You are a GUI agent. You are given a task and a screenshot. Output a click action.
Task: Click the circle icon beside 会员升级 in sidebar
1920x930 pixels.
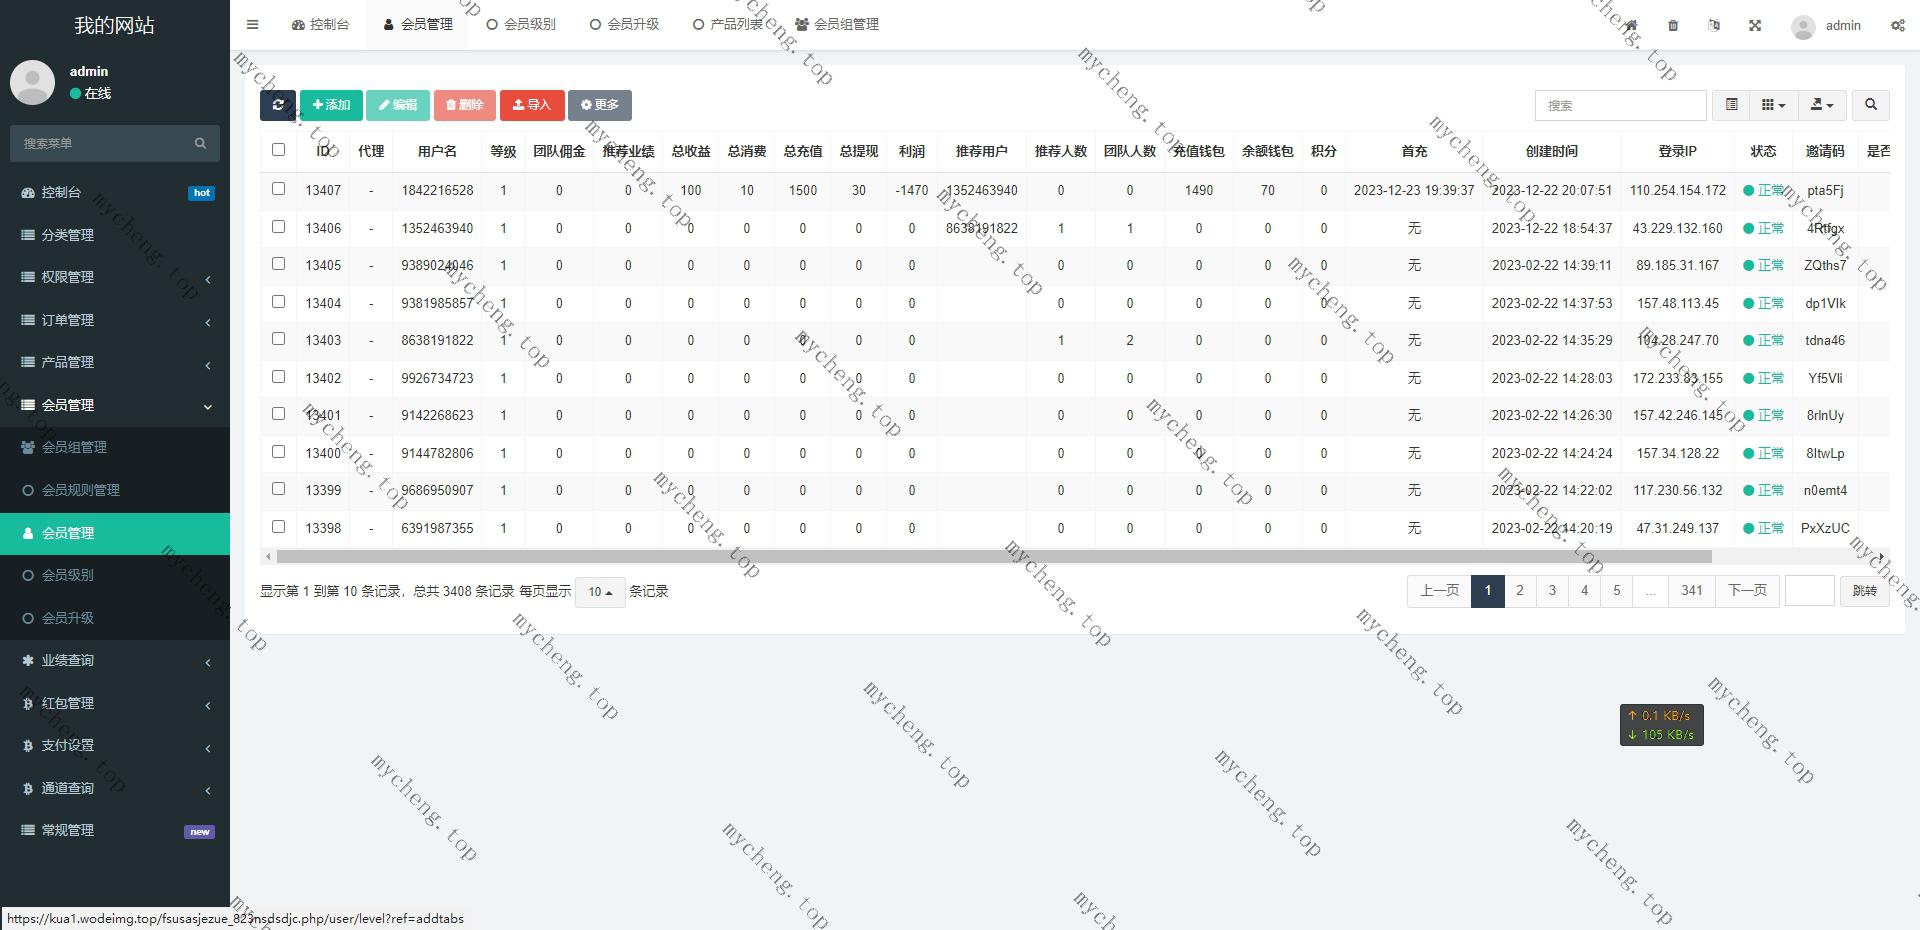pyautogui.click(x=28, y=618)
